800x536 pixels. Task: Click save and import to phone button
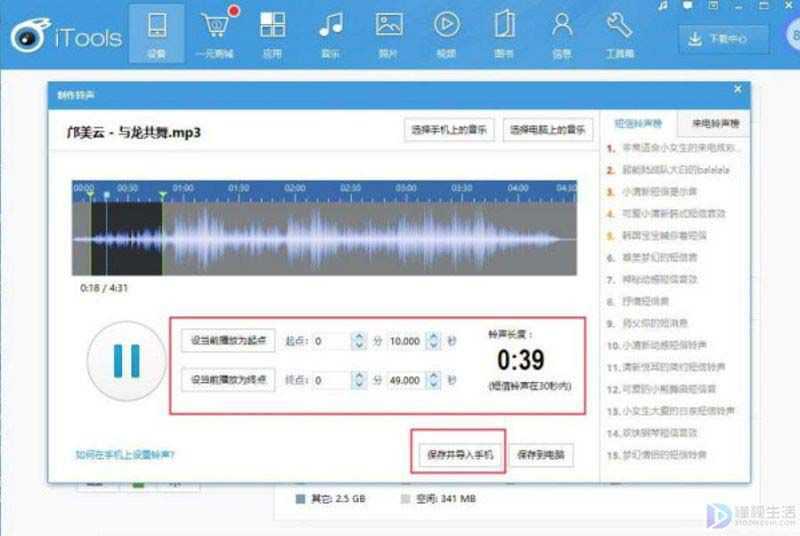point(460,454)
